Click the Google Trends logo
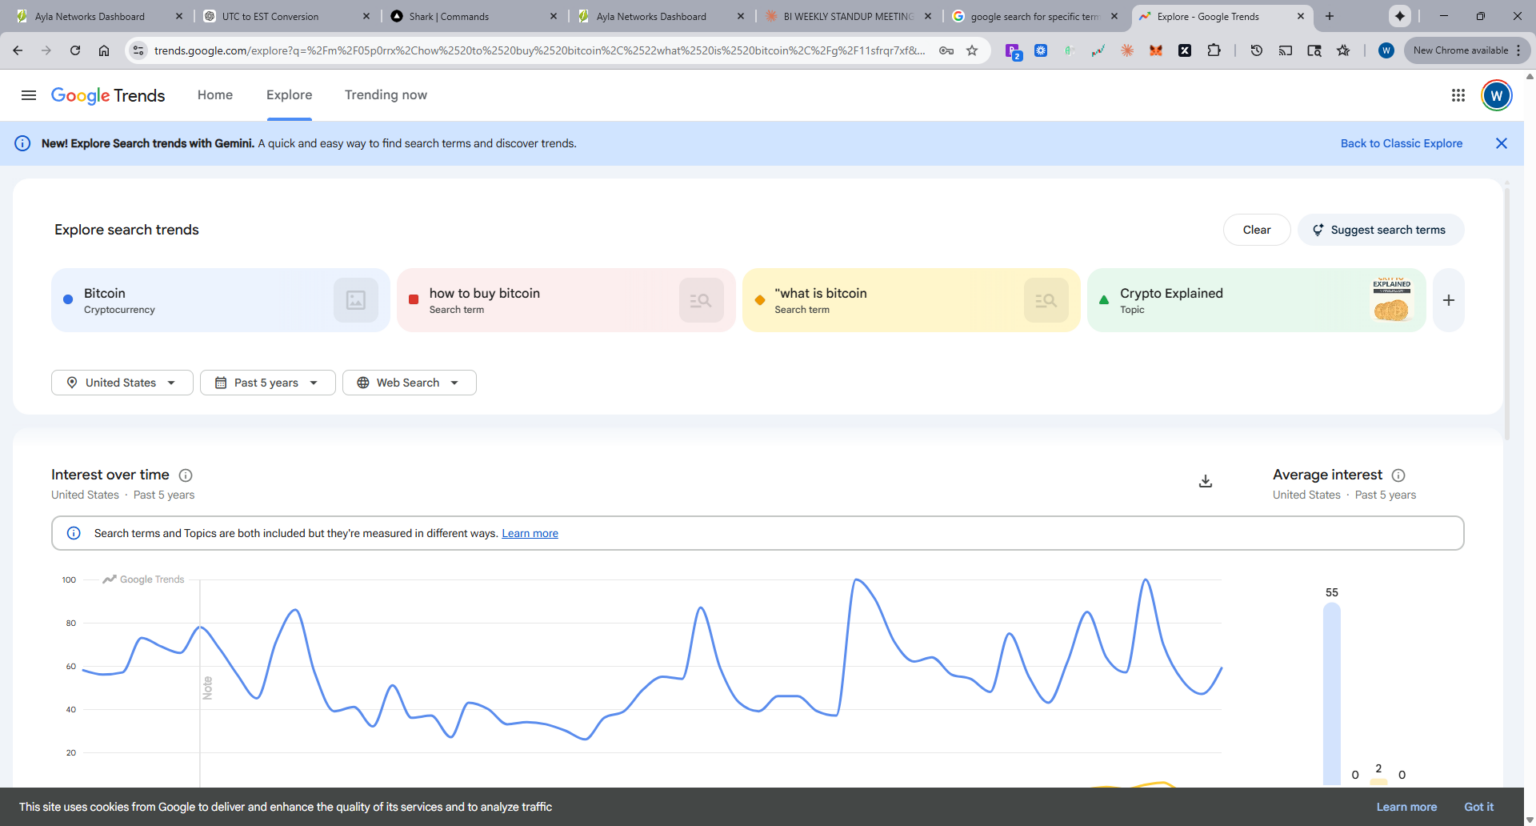The height and width of the screenshot is (826, 1536). tap(108, 95)
